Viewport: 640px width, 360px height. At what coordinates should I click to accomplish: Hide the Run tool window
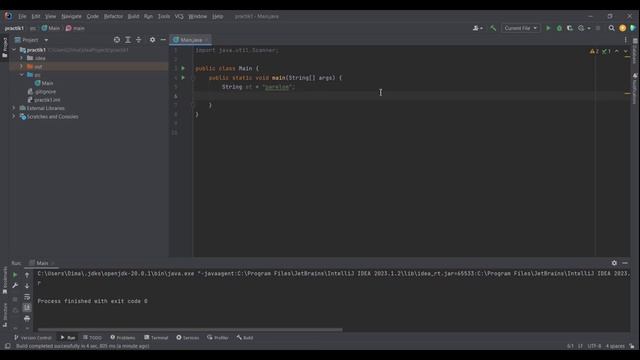click(625, 263)
